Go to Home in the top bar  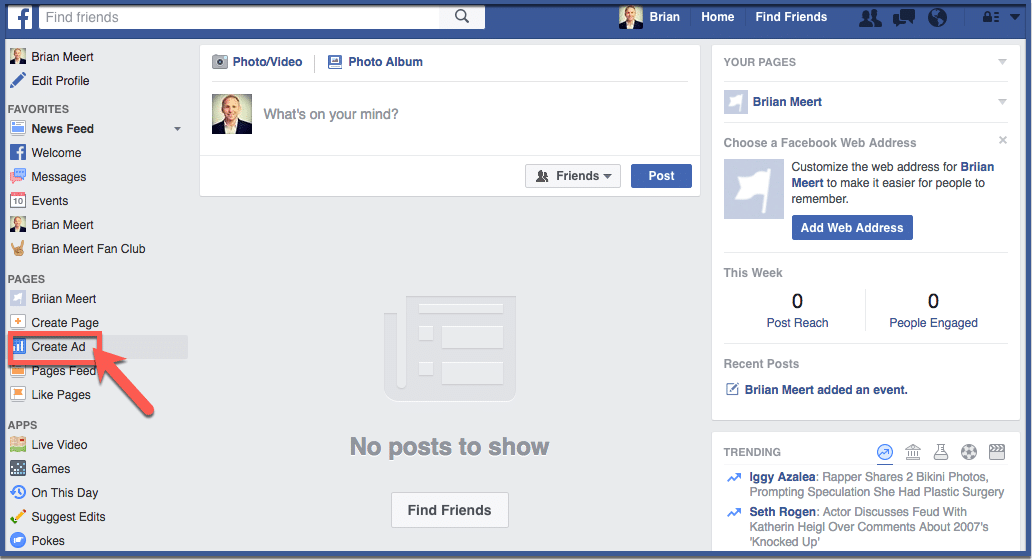click(717, 17)
